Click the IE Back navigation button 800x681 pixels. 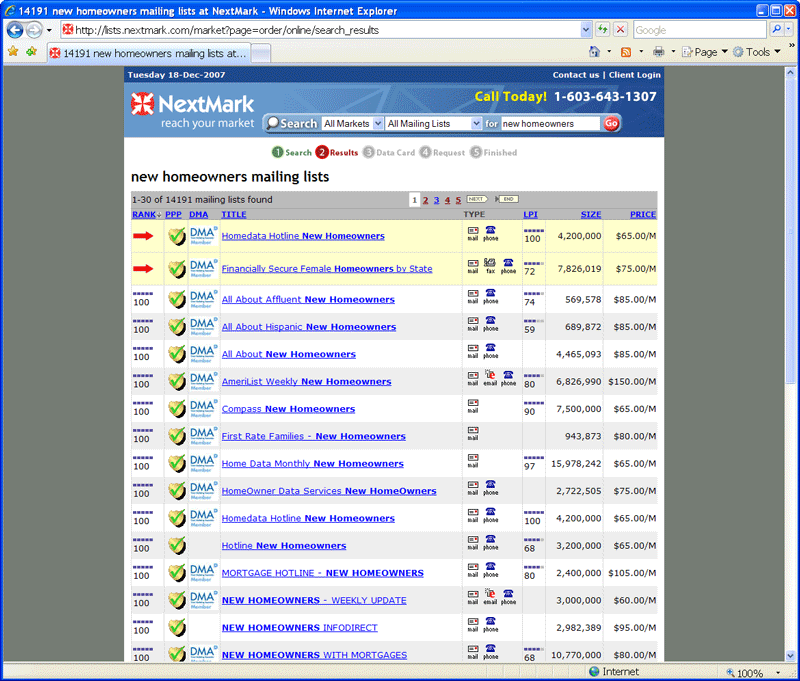(15, 30)
